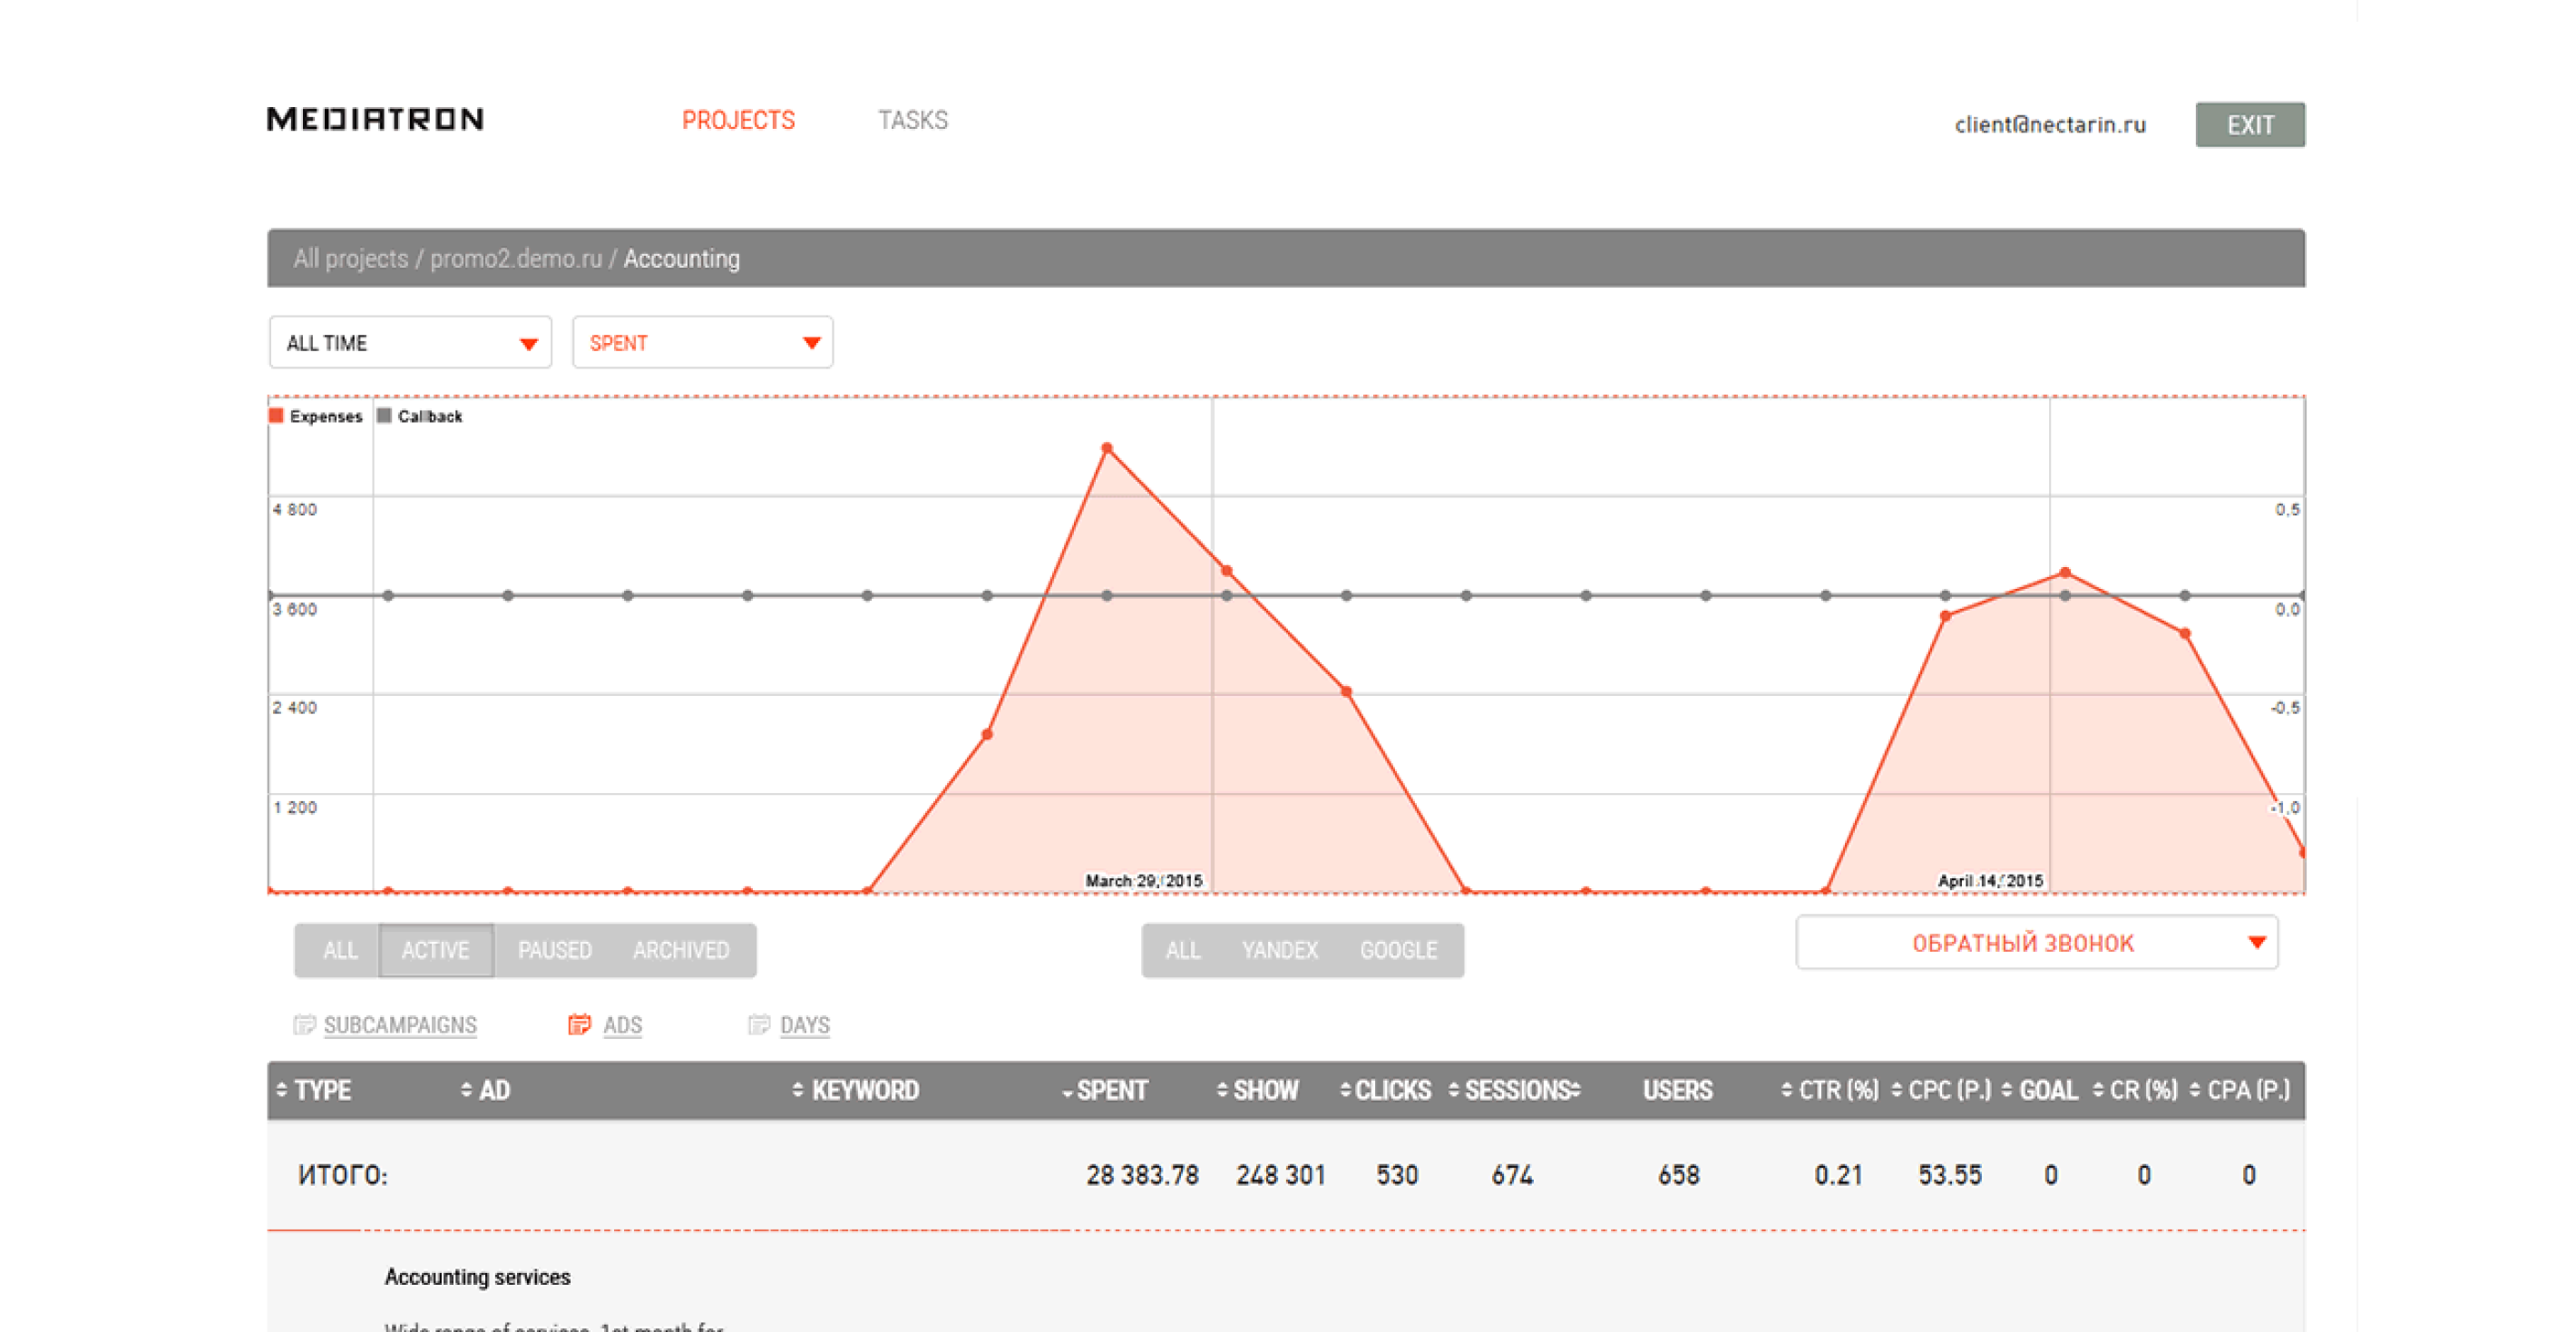Click the March 29, 2015 date label

[x=1144, y=881]
